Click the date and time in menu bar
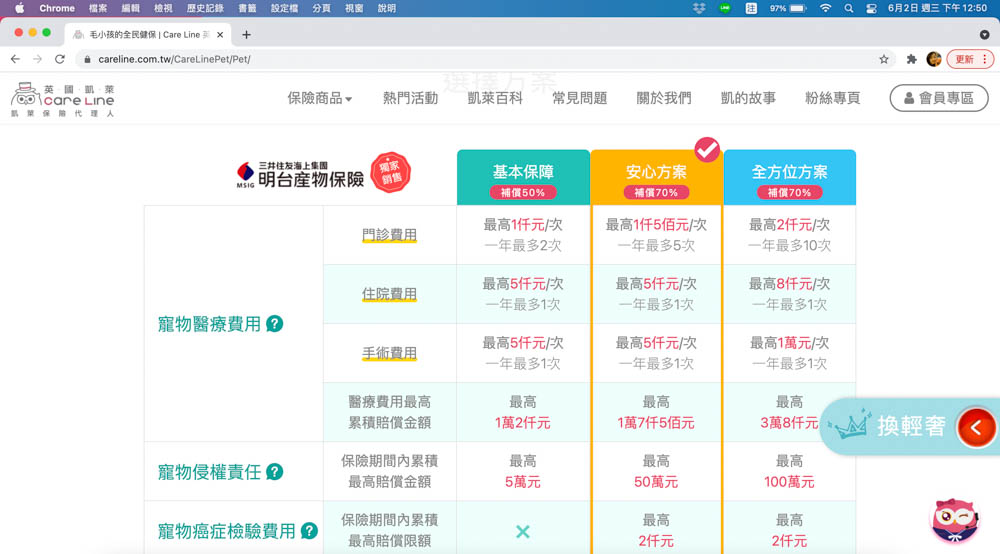This screenshot has height=554, width=1000. click(938, 8)
